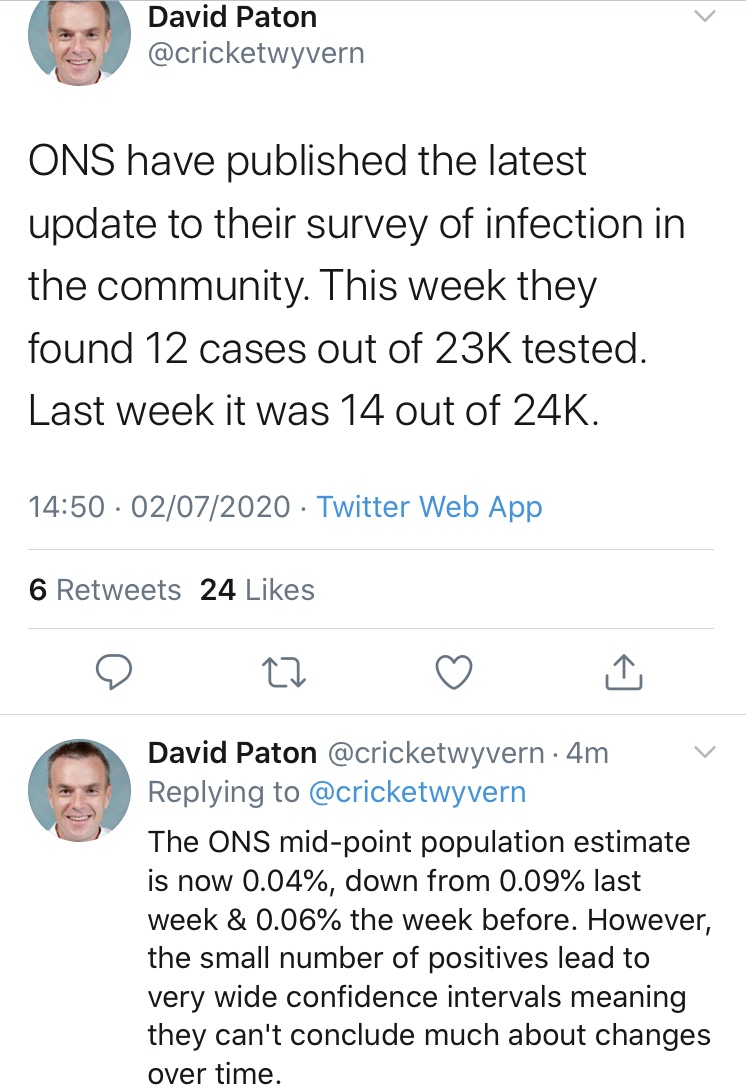The image size is (746, 1092).
Task: View the 24 Likes list
Action: pos(257,590)
